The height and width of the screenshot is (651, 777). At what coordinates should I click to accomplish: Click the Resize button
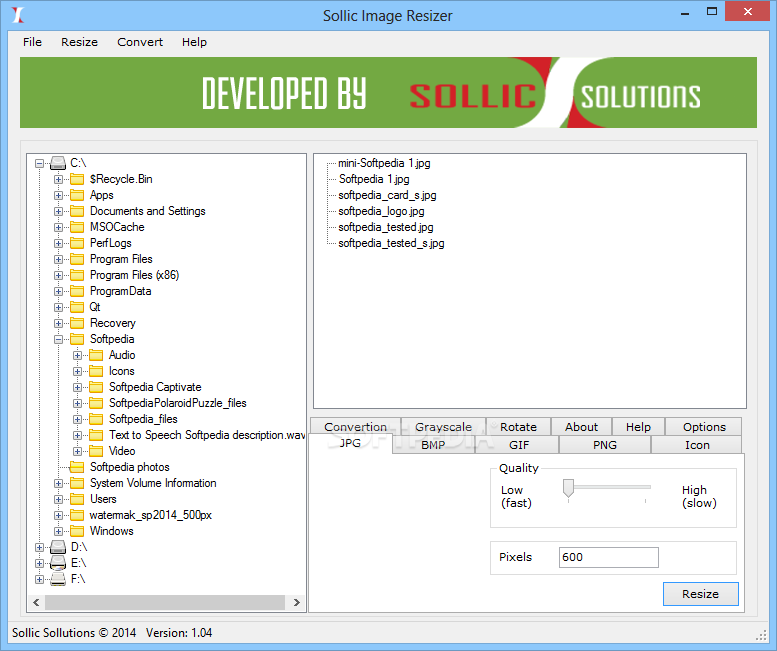pos(701,594)
